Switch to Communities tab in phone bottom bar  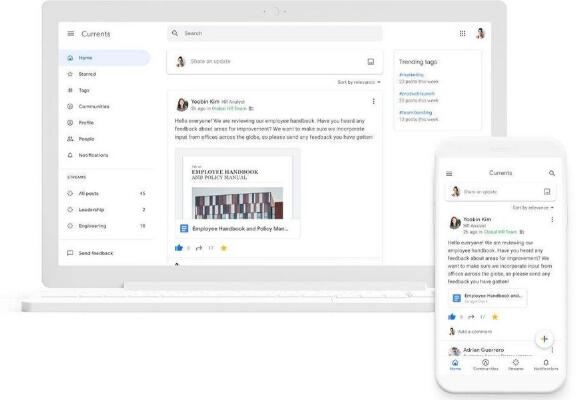click(x=485, y=365)
